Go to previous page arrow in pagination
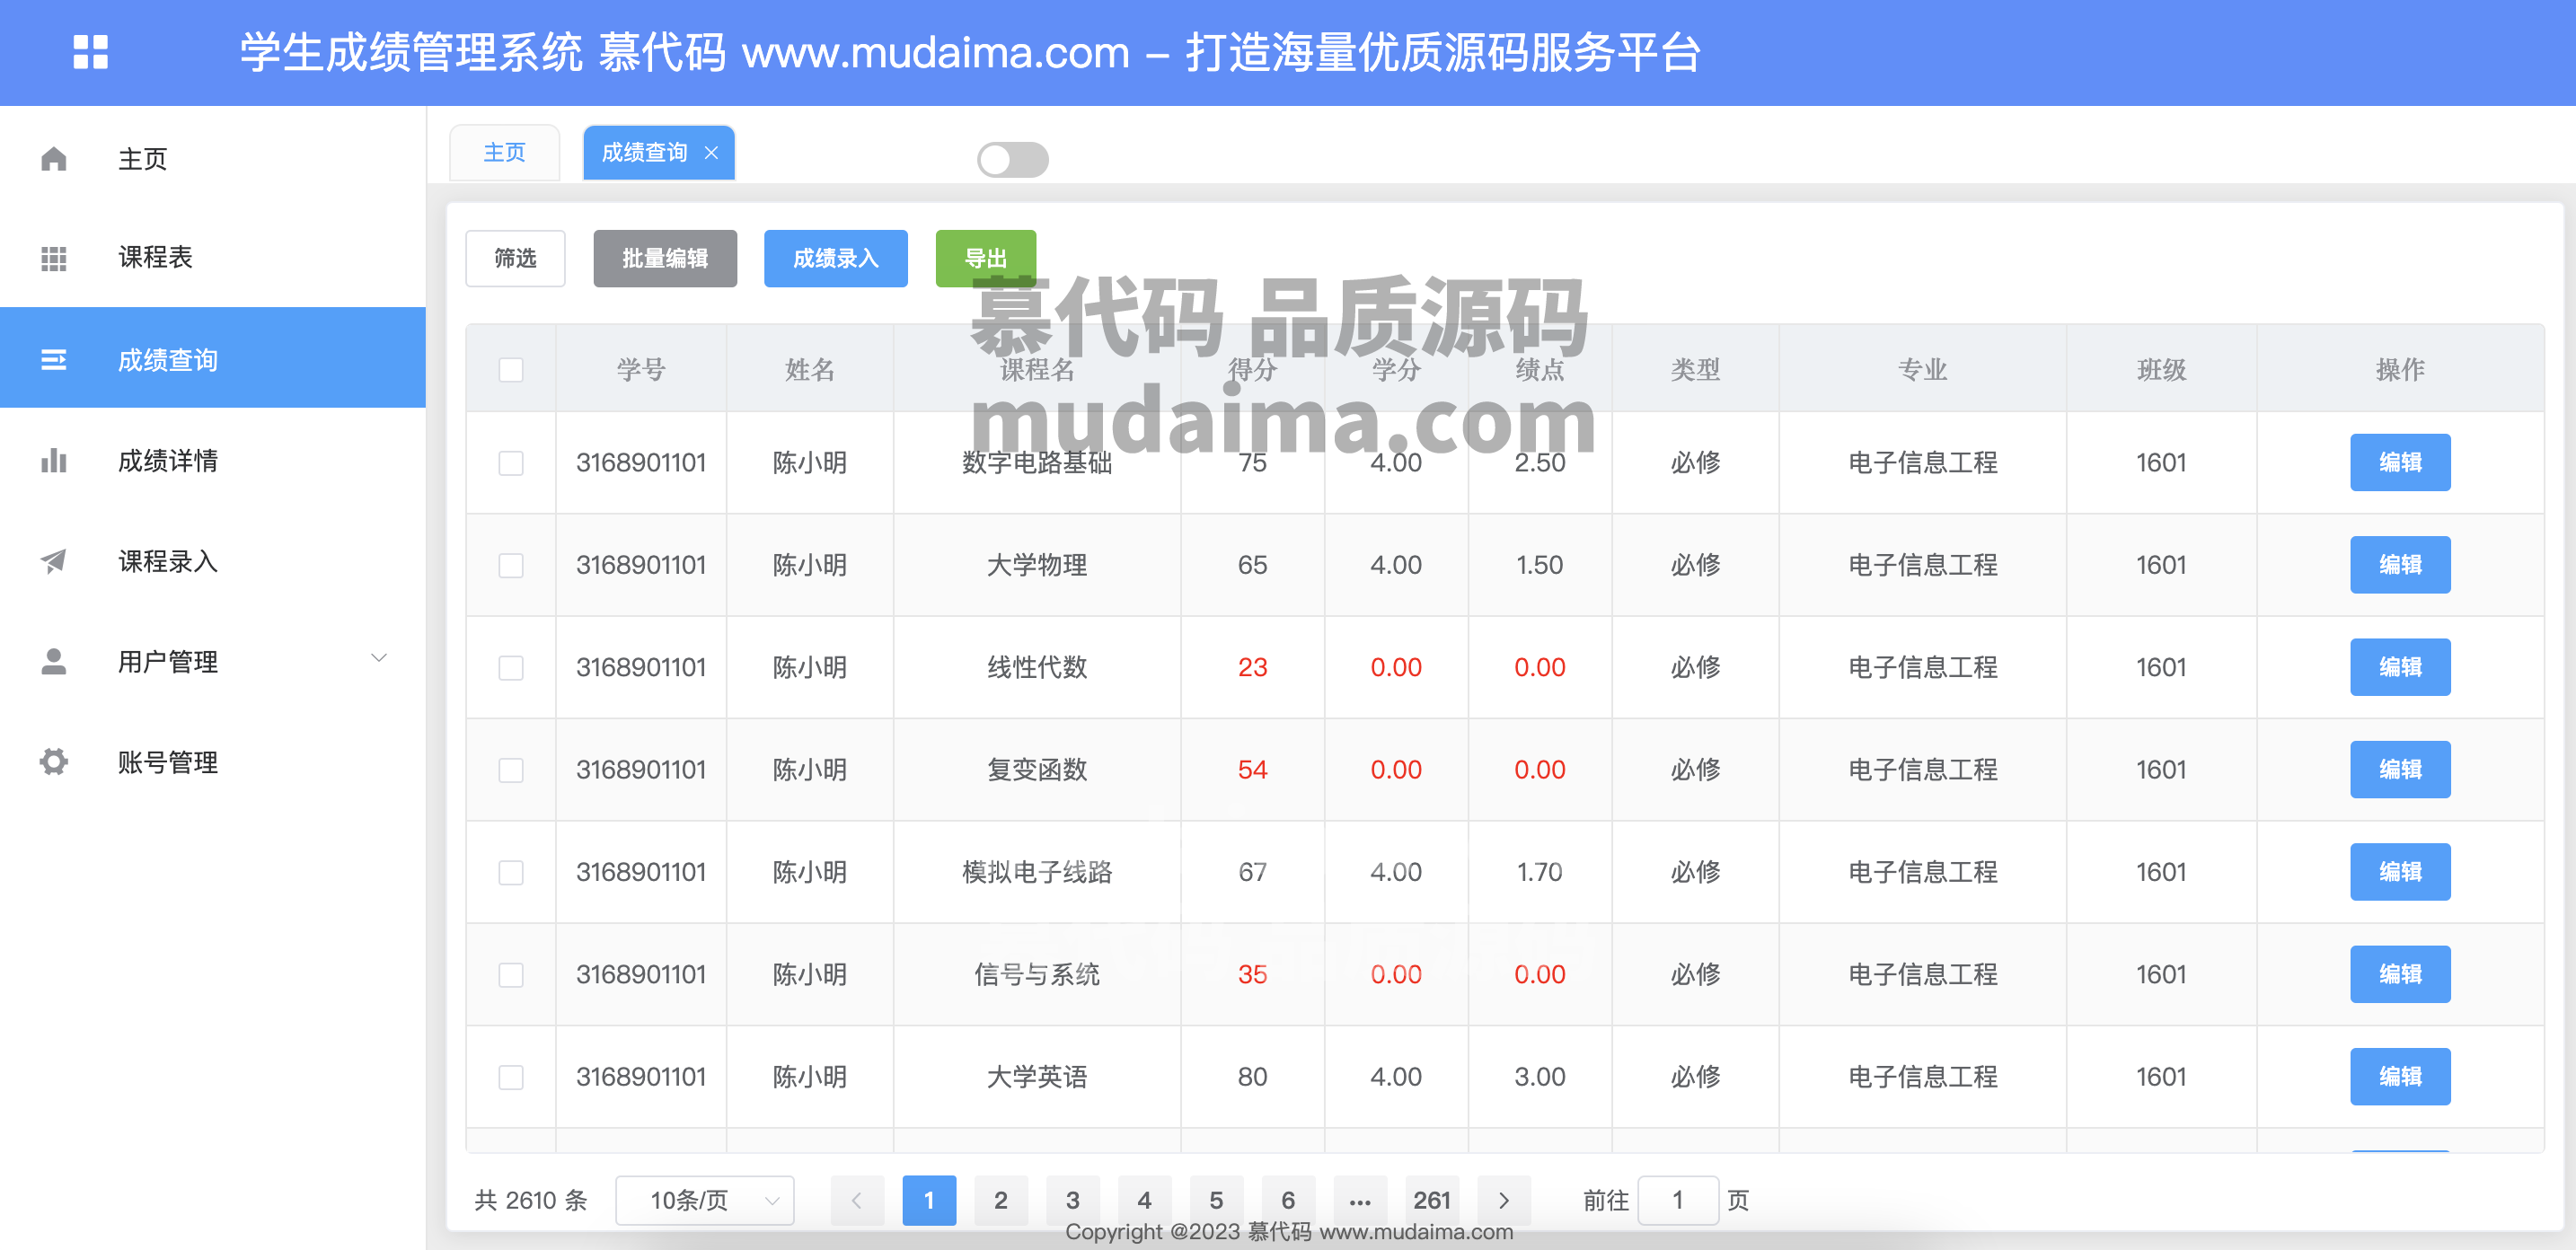The image size is (2576, 1250). 857,1200
